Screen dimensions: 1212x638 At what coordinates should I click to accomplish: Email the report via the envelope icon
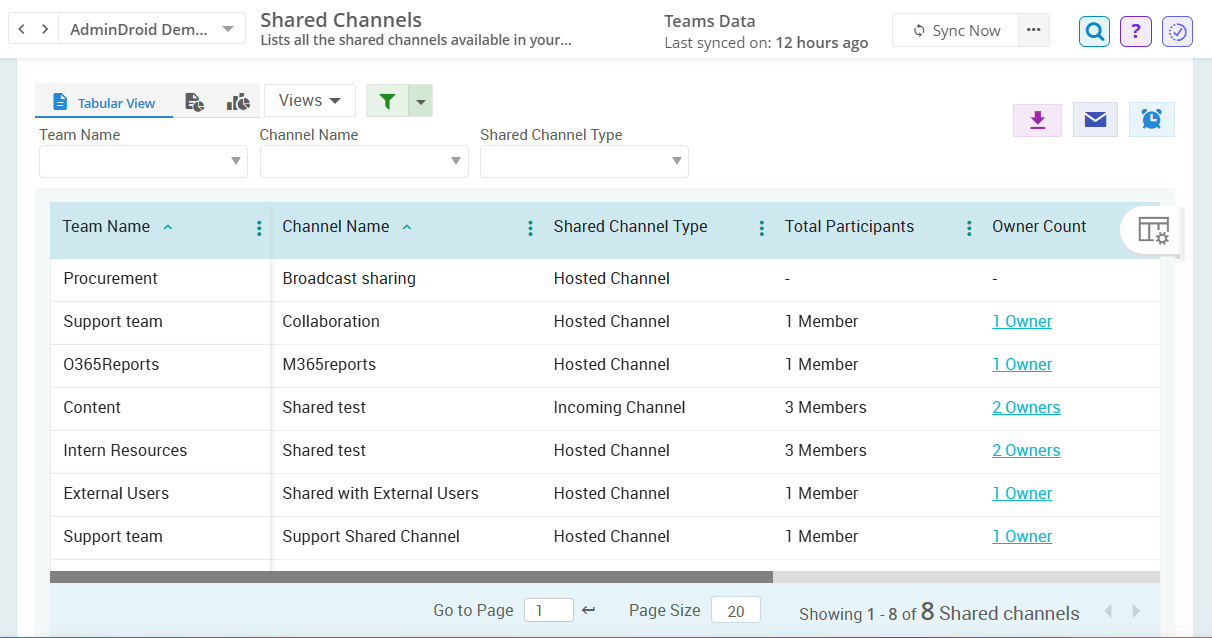[x=1095, y=119]
